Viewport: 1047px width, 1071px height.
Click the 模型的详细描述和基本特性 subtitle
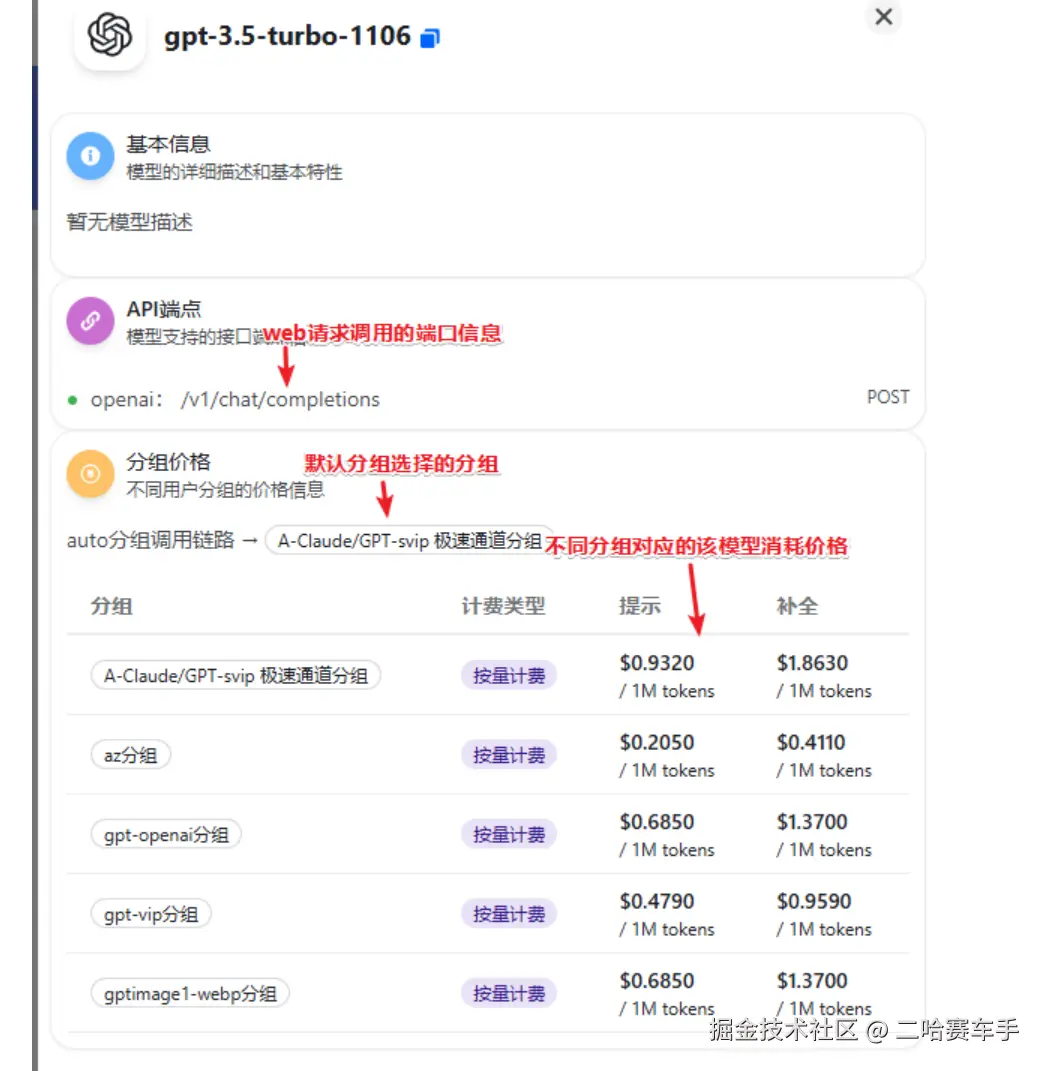(234, 172)
